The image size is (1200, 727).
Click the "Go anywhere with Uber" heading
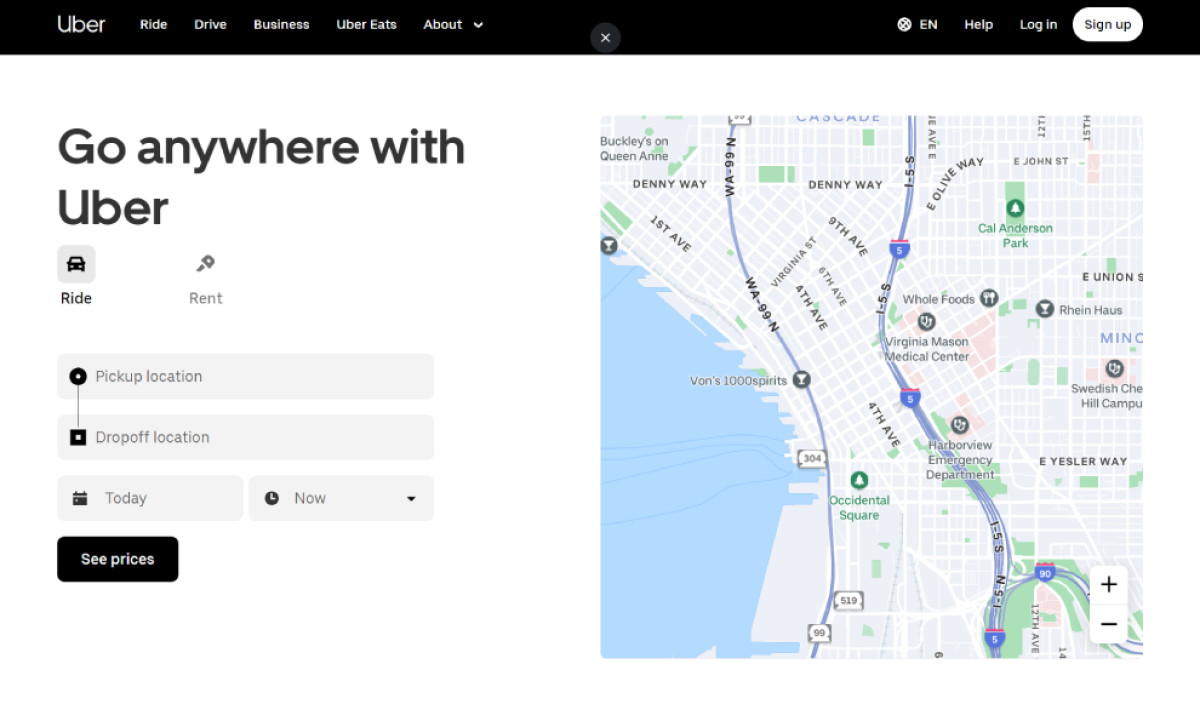tap(261, 177)
